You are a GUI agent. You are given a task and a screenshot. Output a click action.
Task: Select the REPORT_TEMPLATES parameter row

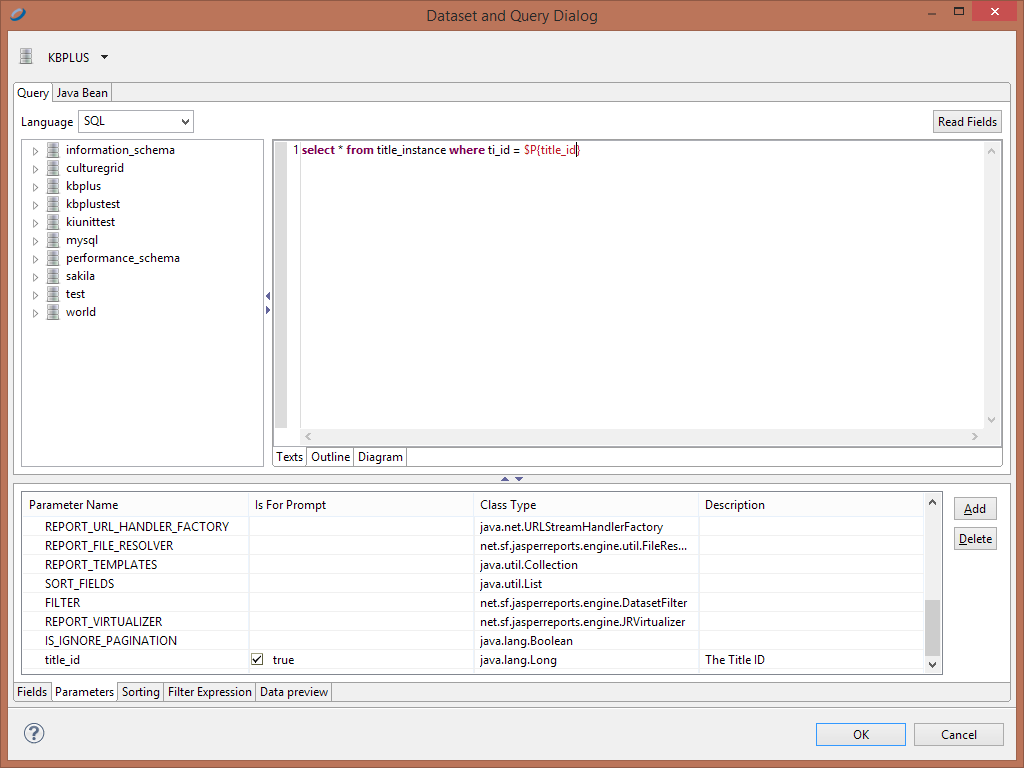click(473, 565)
